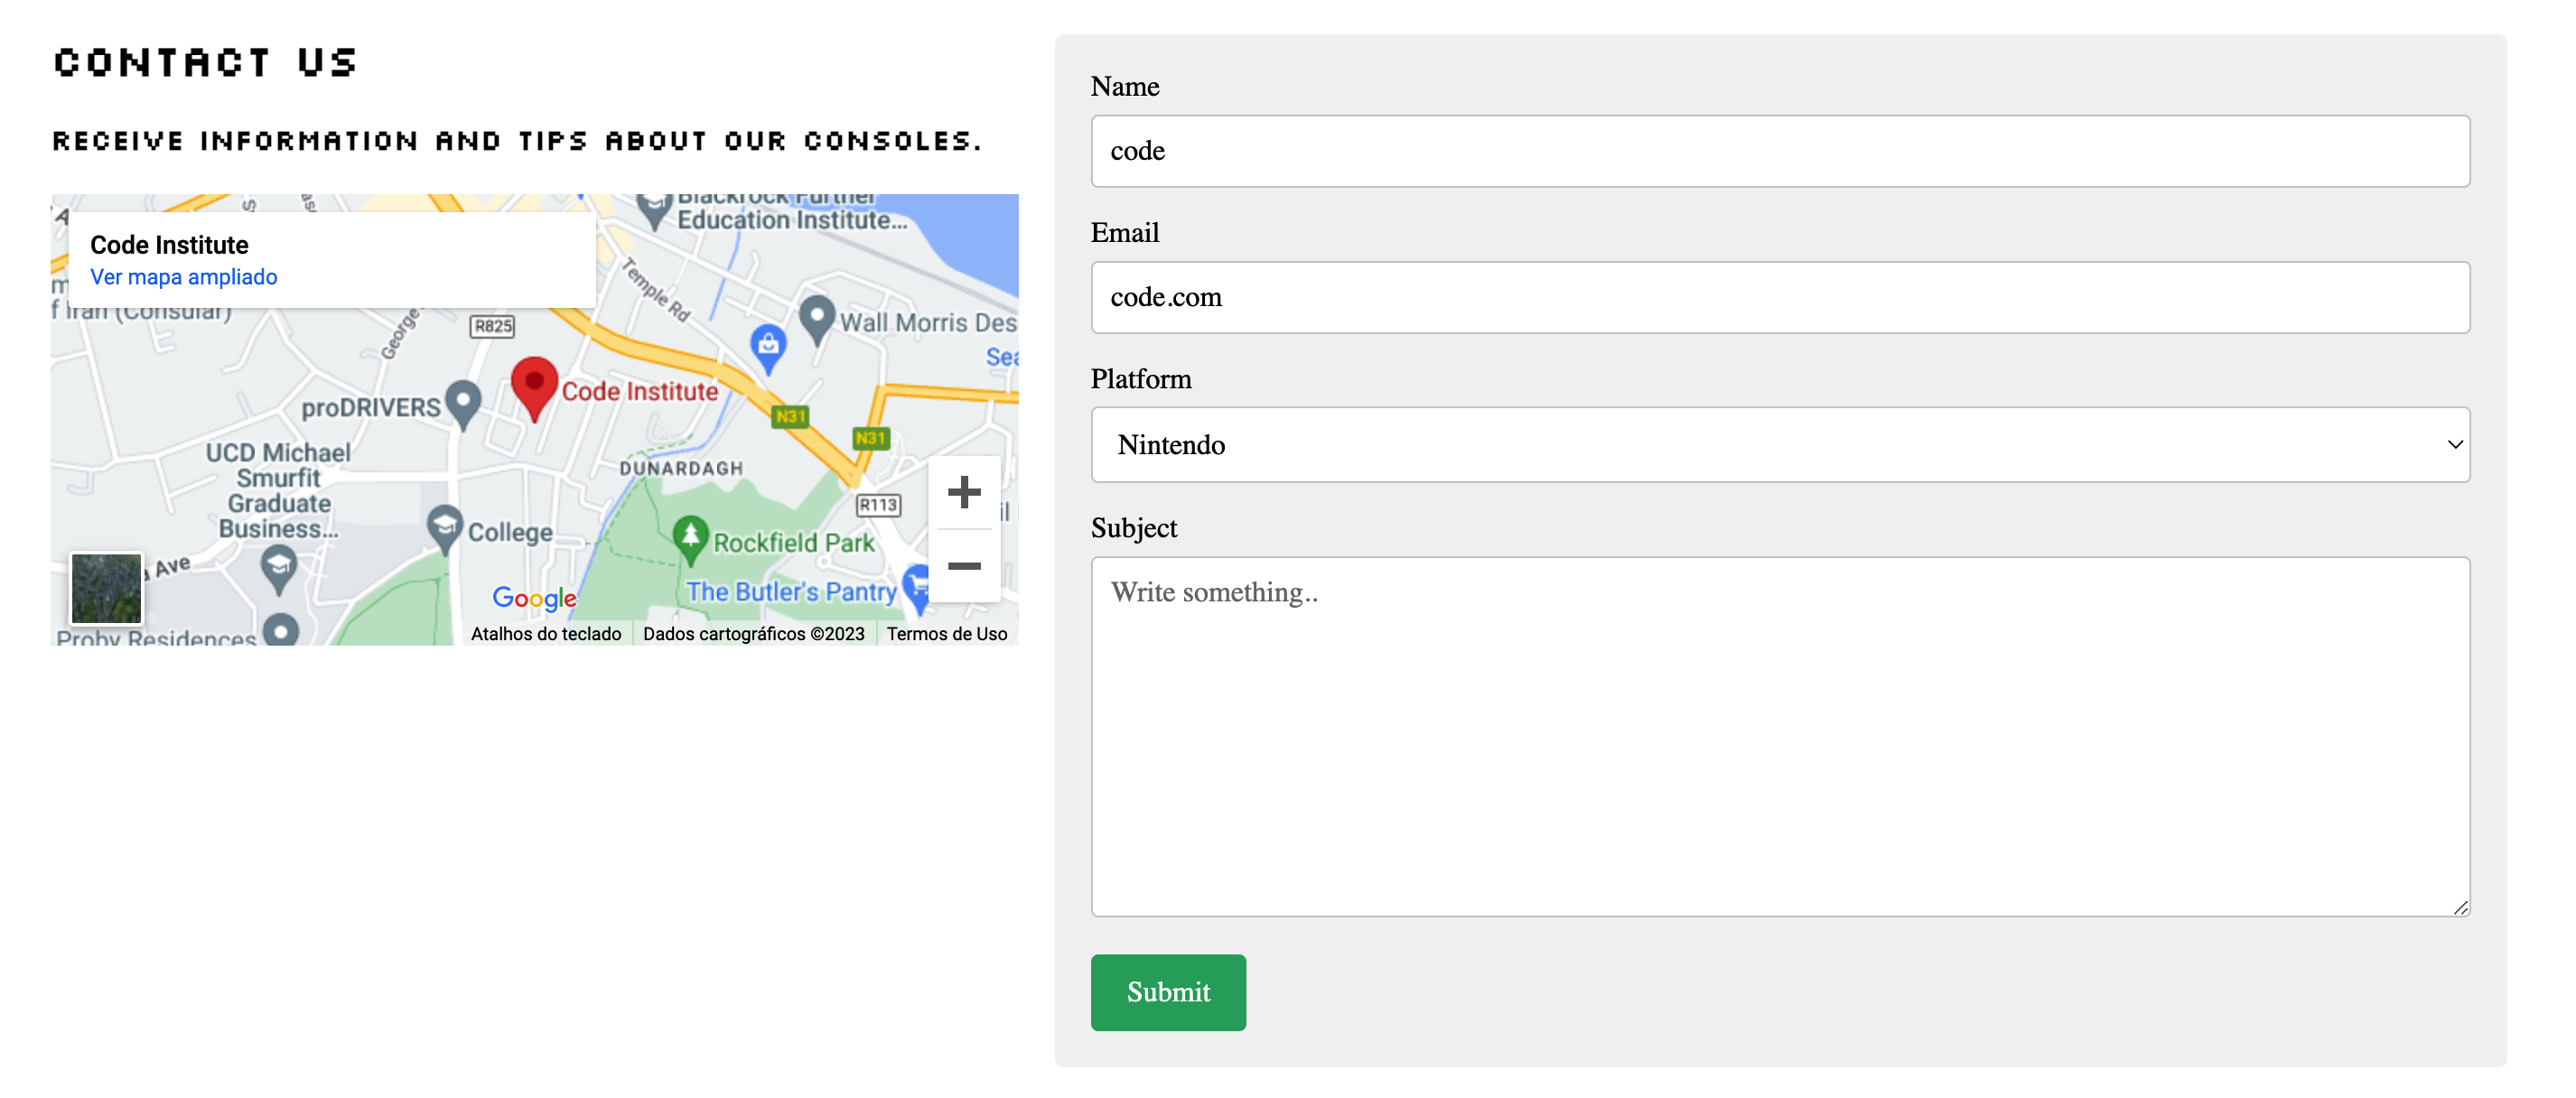Viewport: 2576px width, 1098px height.
Task: Open the Platform dropdown showing Nintendo
Action: click(x=1779, y=445)
